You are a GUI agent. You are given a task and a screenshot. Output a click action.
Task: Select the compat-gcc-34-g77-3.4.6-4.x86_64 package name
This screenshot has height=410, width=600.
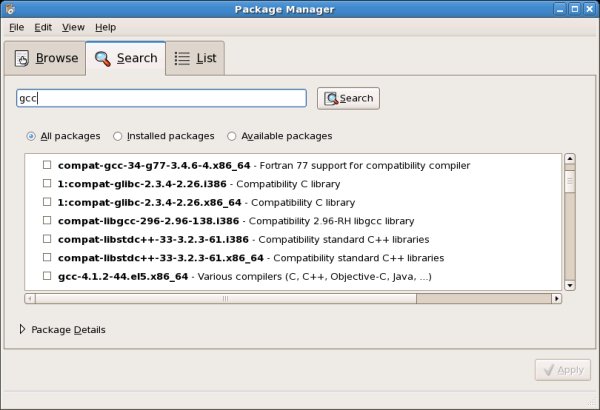(x=154, y=165)
